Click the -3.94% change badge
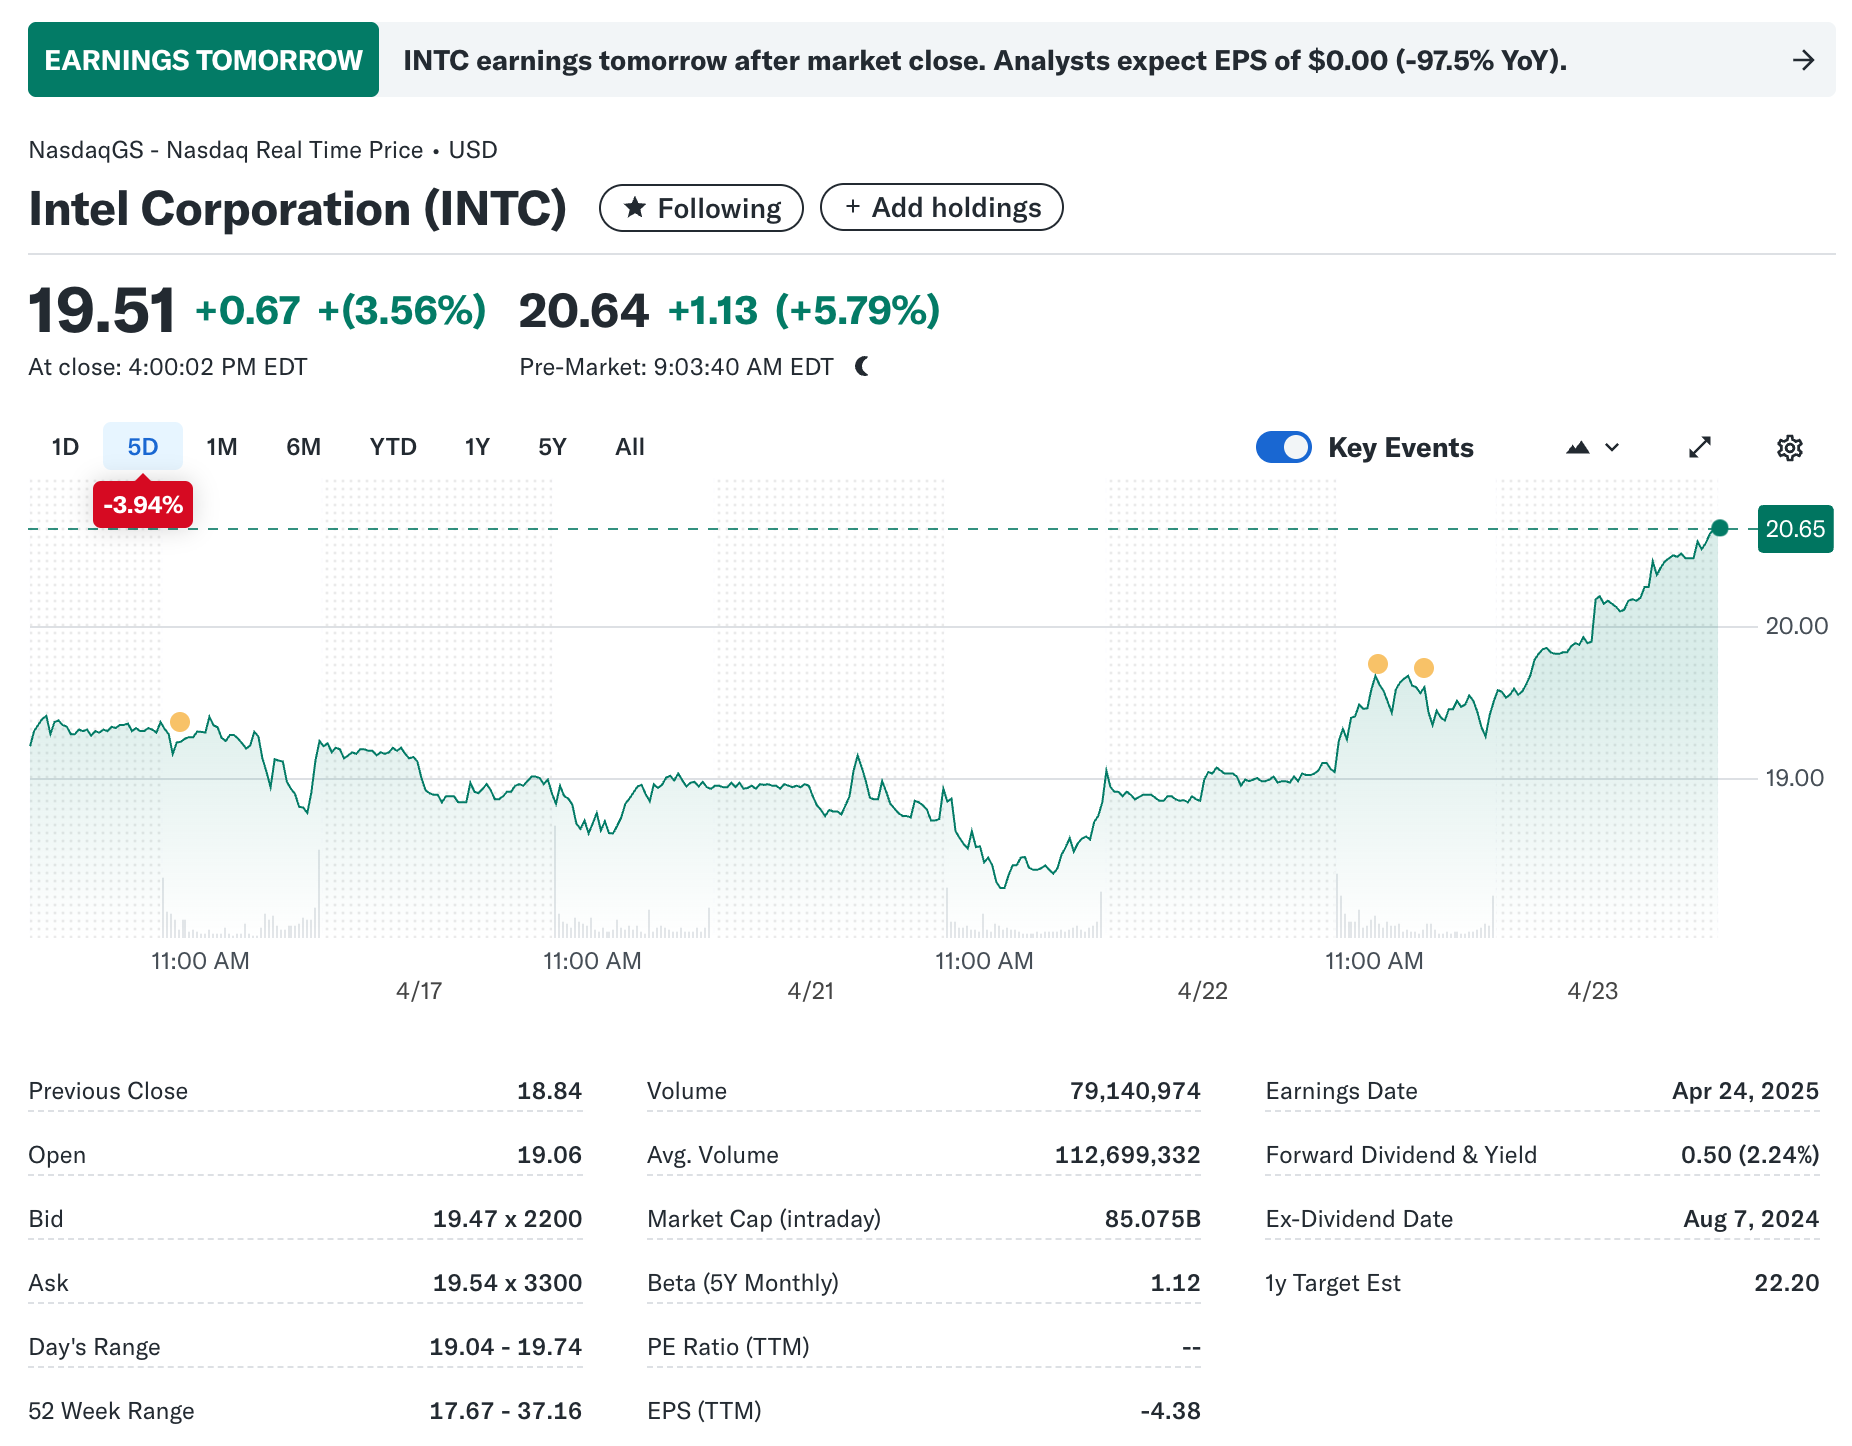1852x1446 pixels. pos(143,504)
